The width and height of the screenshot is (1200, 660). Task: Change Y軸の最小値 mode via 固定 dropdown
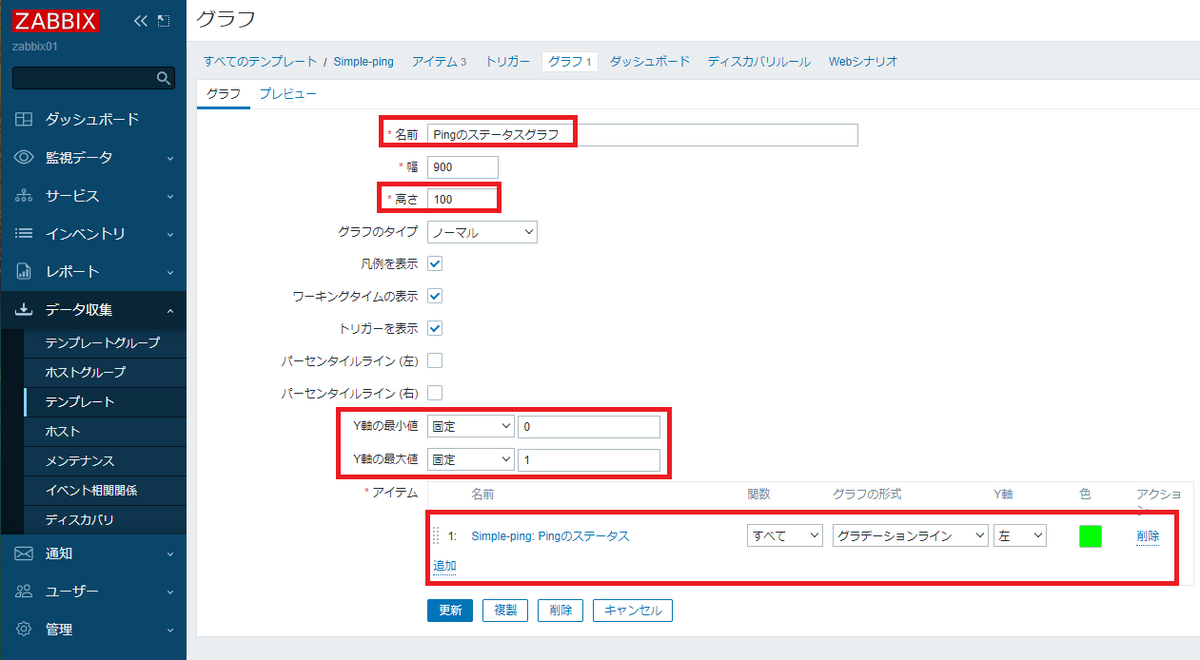(x=470, y=426)
